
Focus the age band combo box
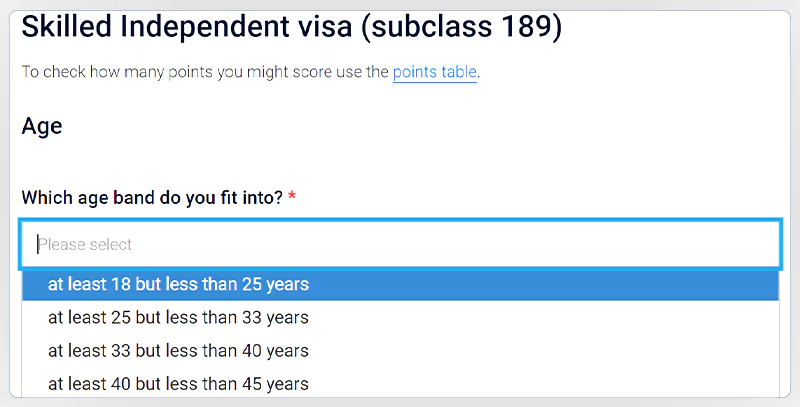click(400, 244)
